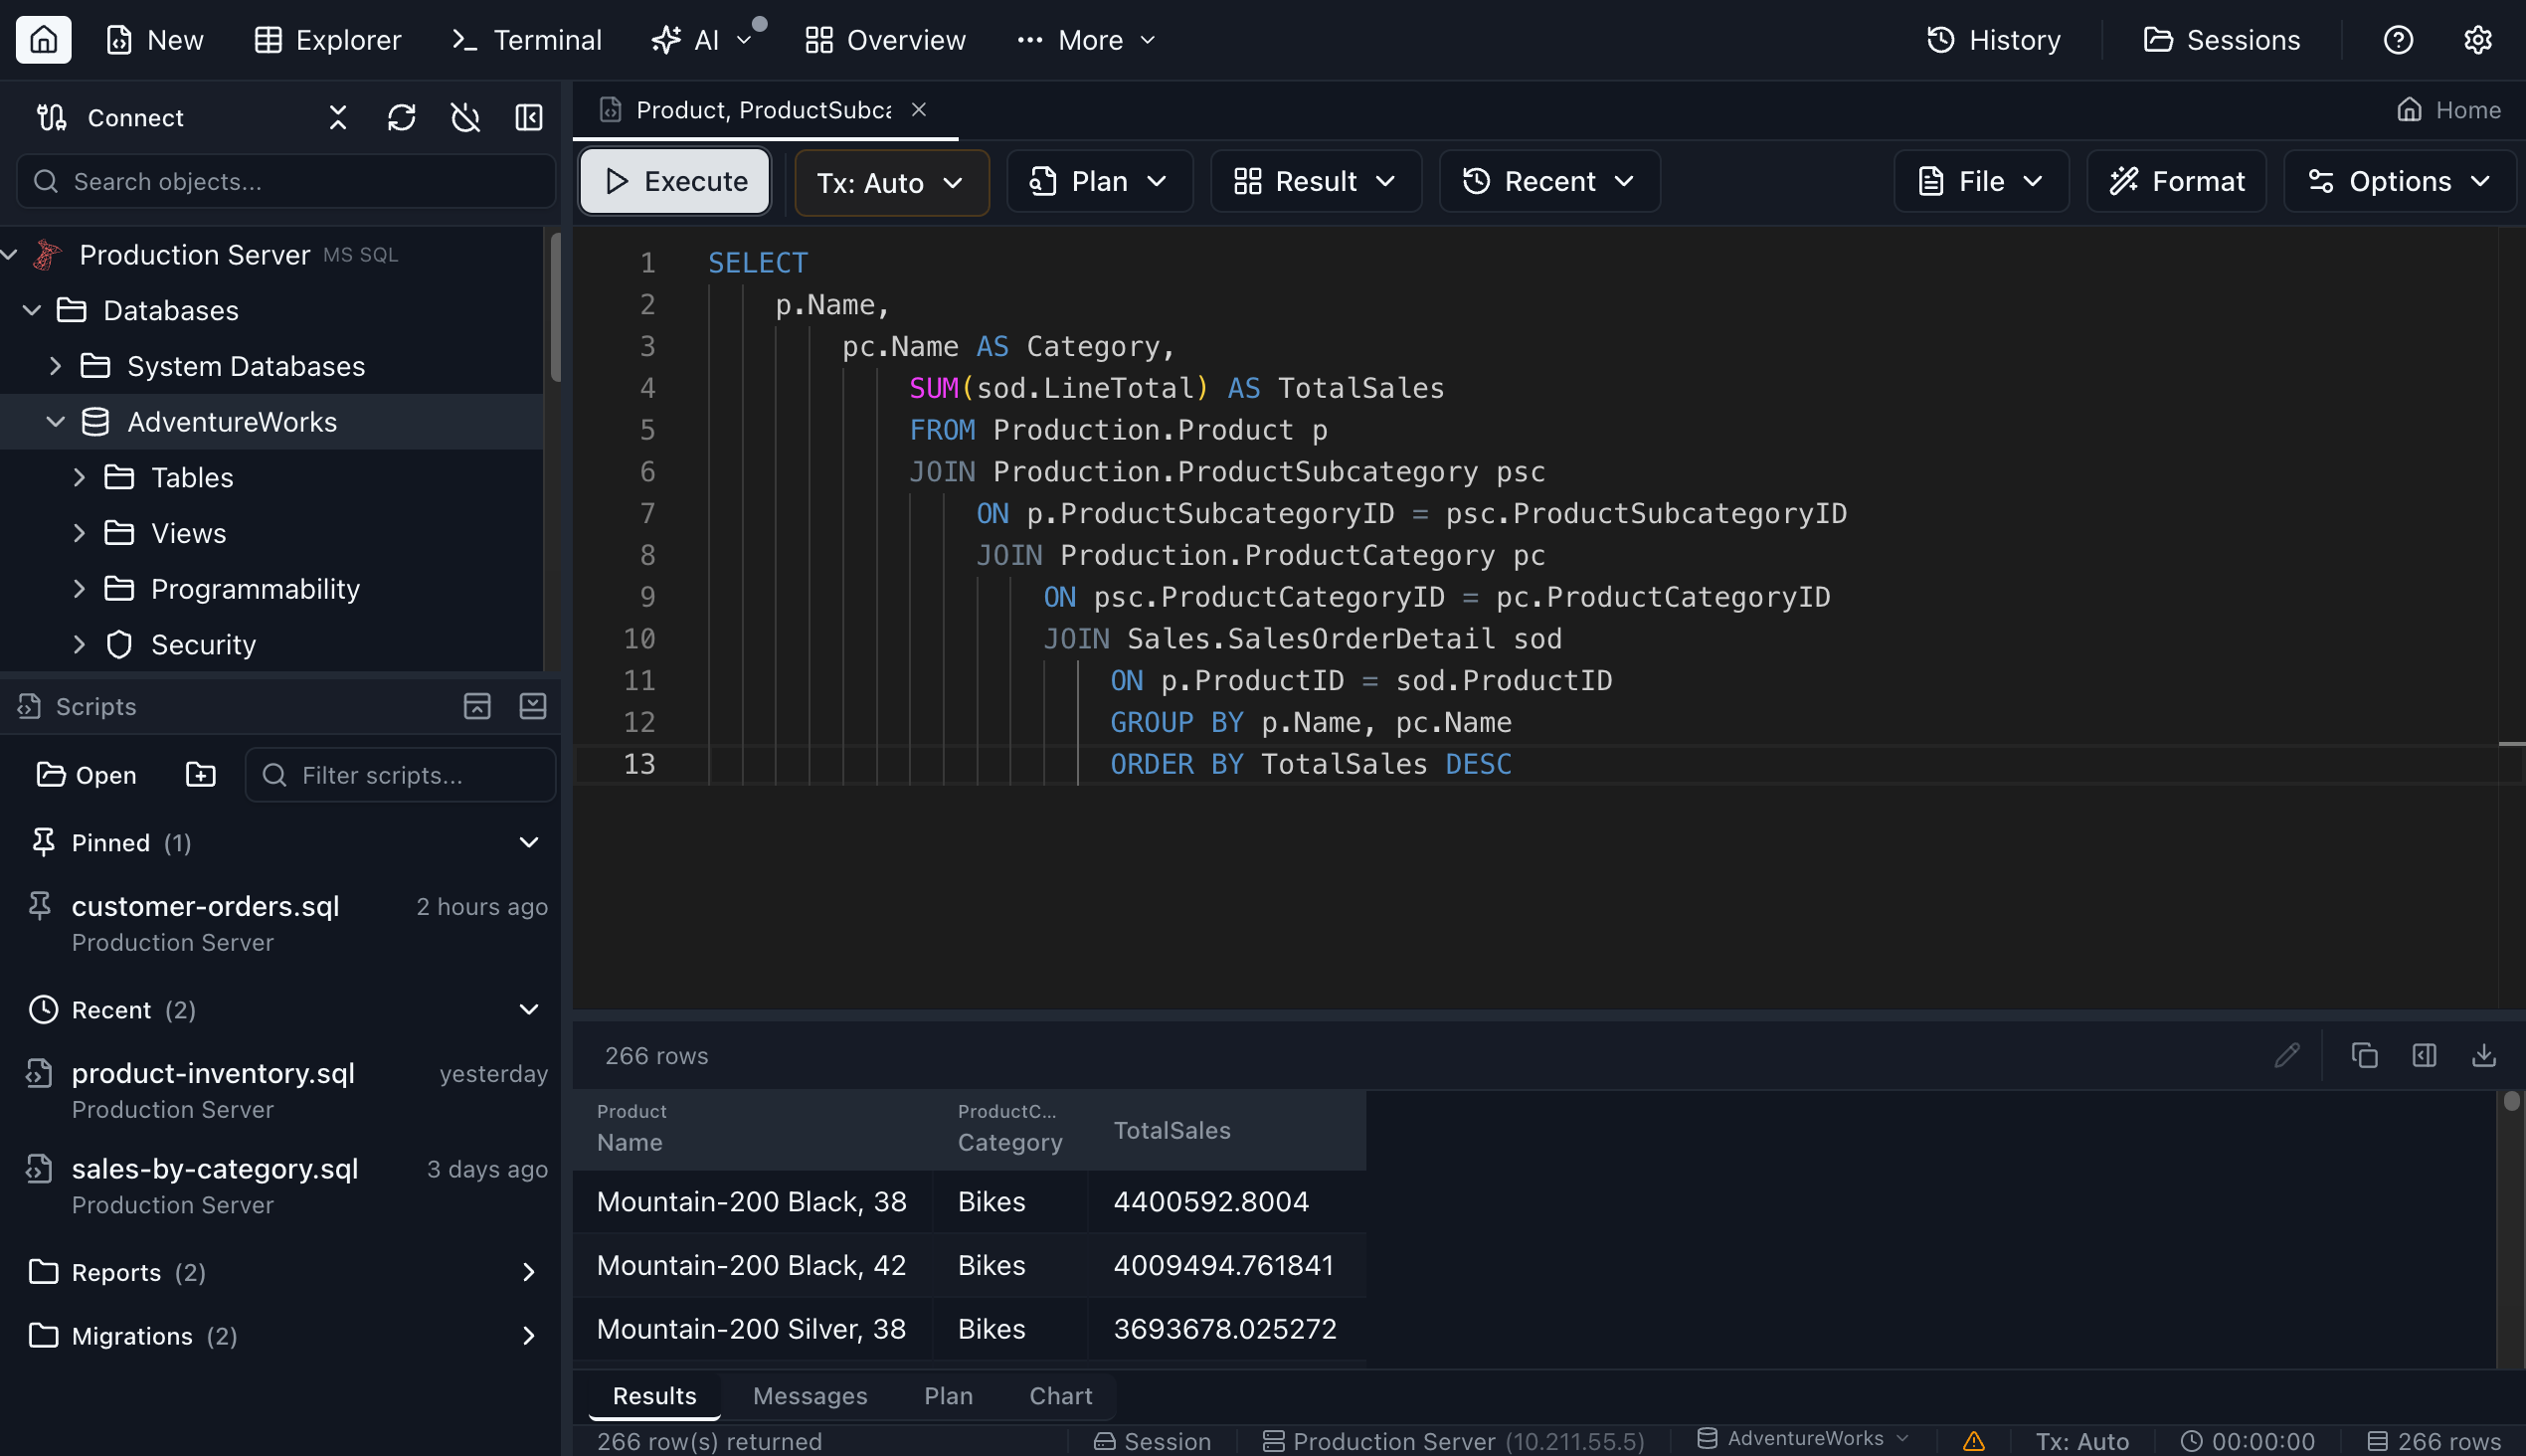Refresh the database connection

pos(401,117)
